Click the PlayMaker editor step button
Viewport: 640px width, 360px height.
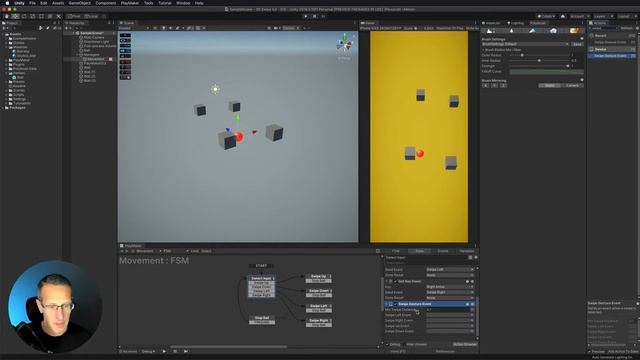(186, 351)
